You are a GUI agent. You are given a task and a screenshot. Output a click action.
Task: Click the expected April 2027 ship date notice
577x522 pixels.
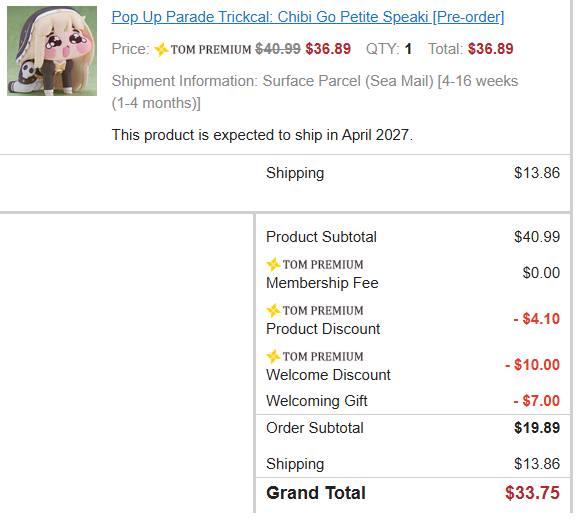[x=262, y=135]
